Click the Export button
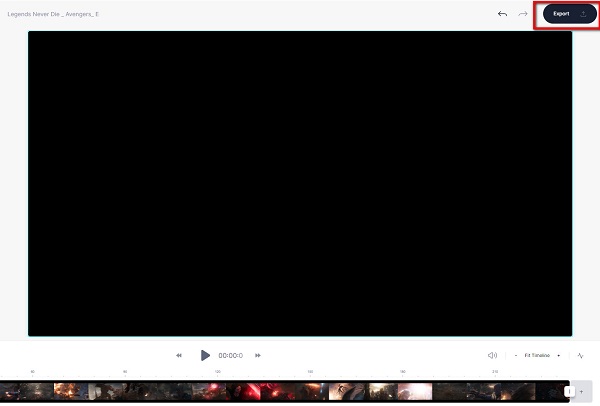This screenshot has width=600, height=406. tap(569, 14)
